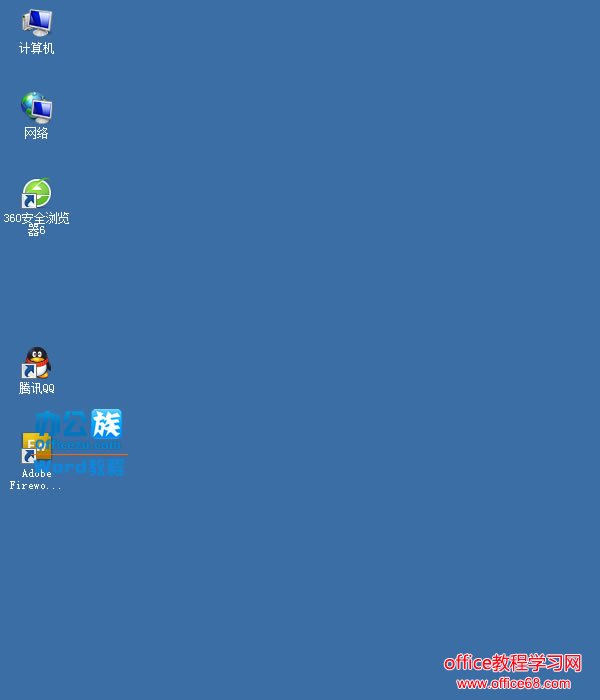
Task: Click the 腾讯QQ label text
Action: coord(37,388)
